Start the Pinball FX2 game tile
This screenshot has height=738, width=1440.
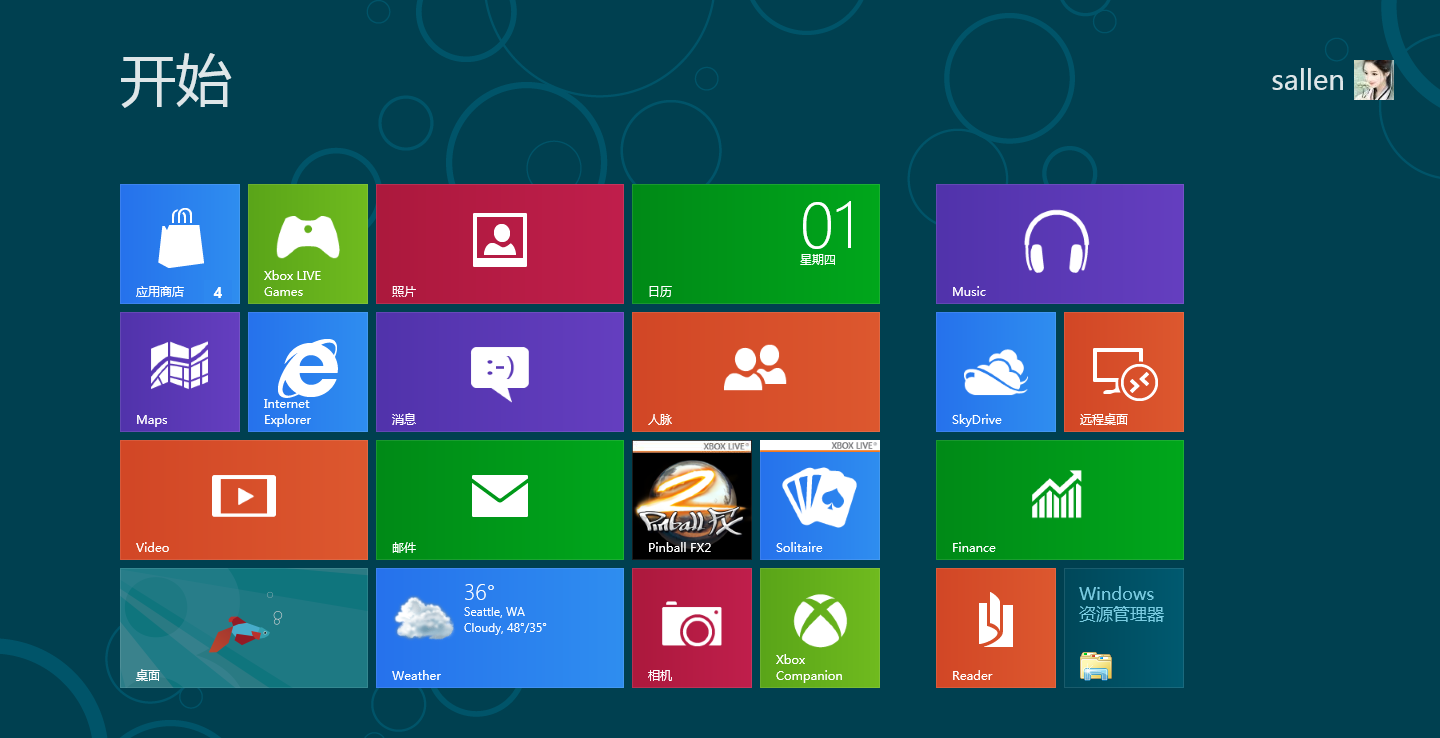click(692, 500)
